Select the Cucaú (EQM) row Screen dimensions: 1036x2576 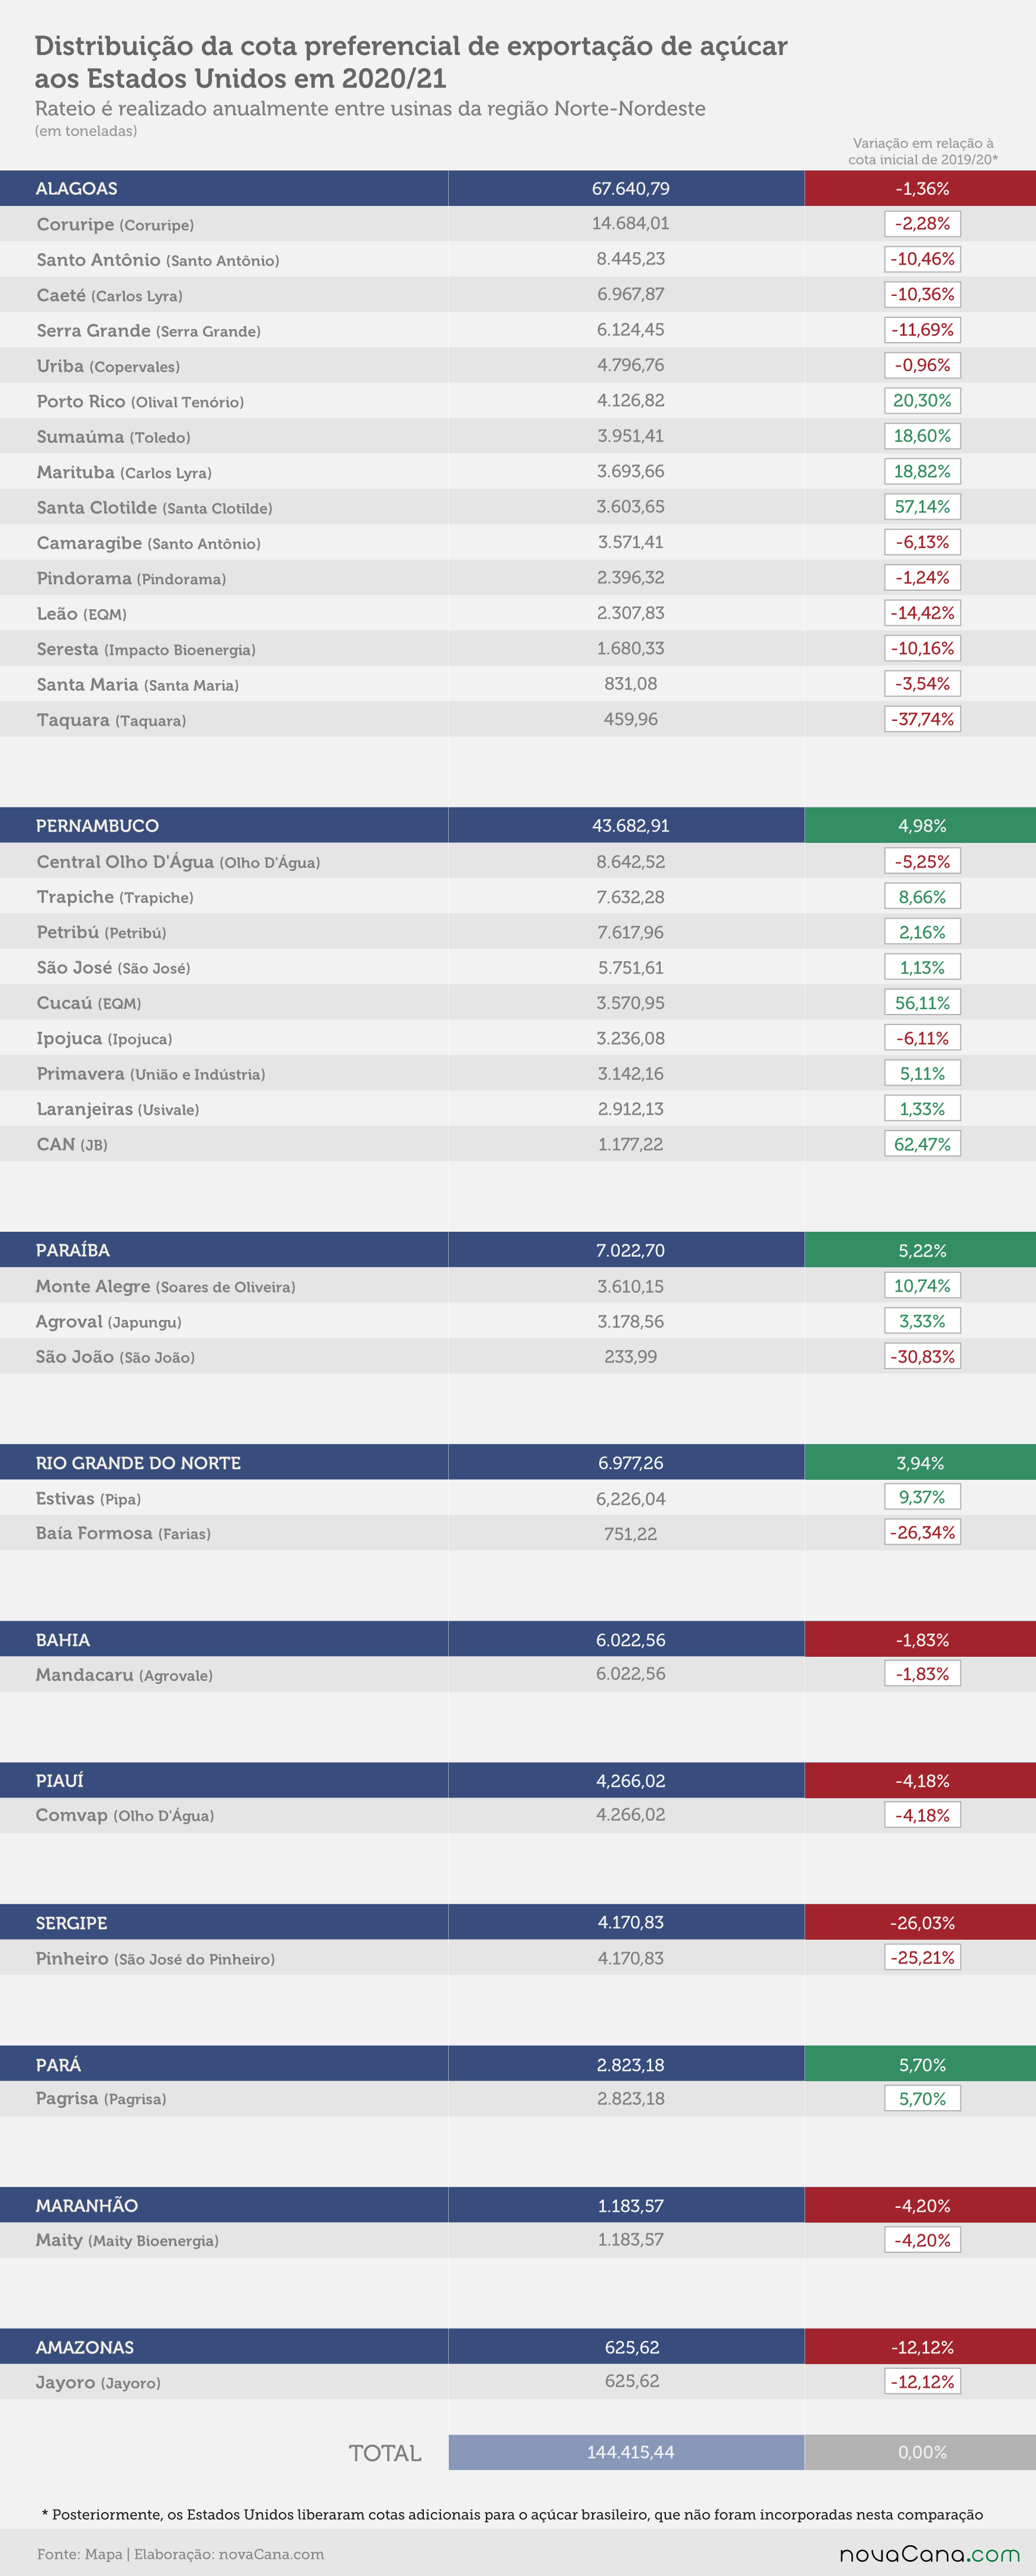pos(518,1003)
